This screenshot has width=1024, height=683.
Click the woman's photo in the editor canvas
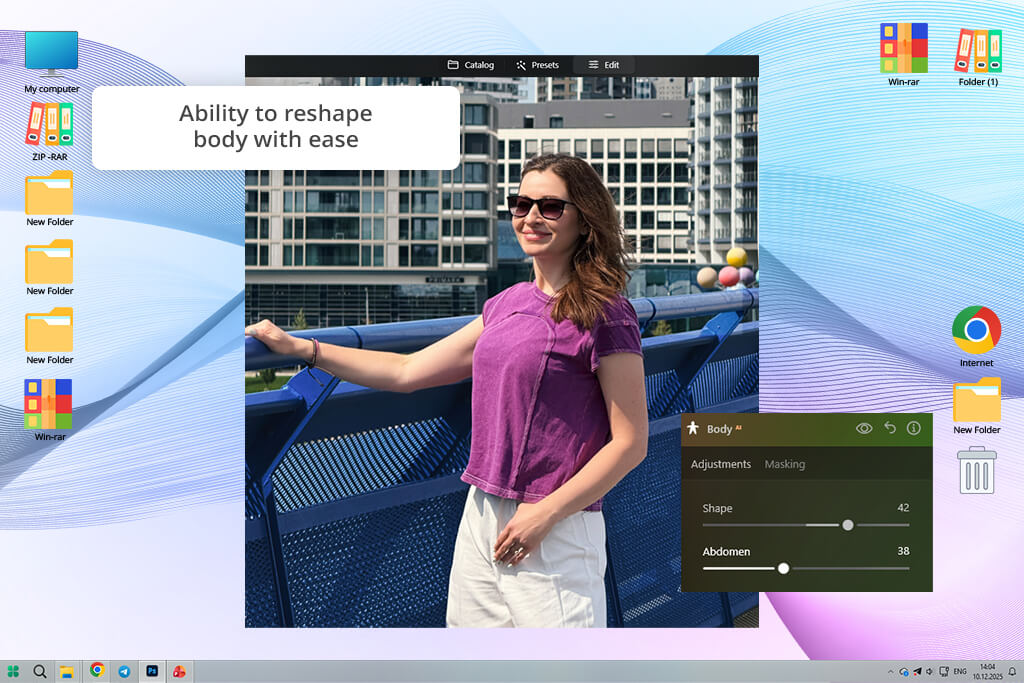[x=502, y=353]
